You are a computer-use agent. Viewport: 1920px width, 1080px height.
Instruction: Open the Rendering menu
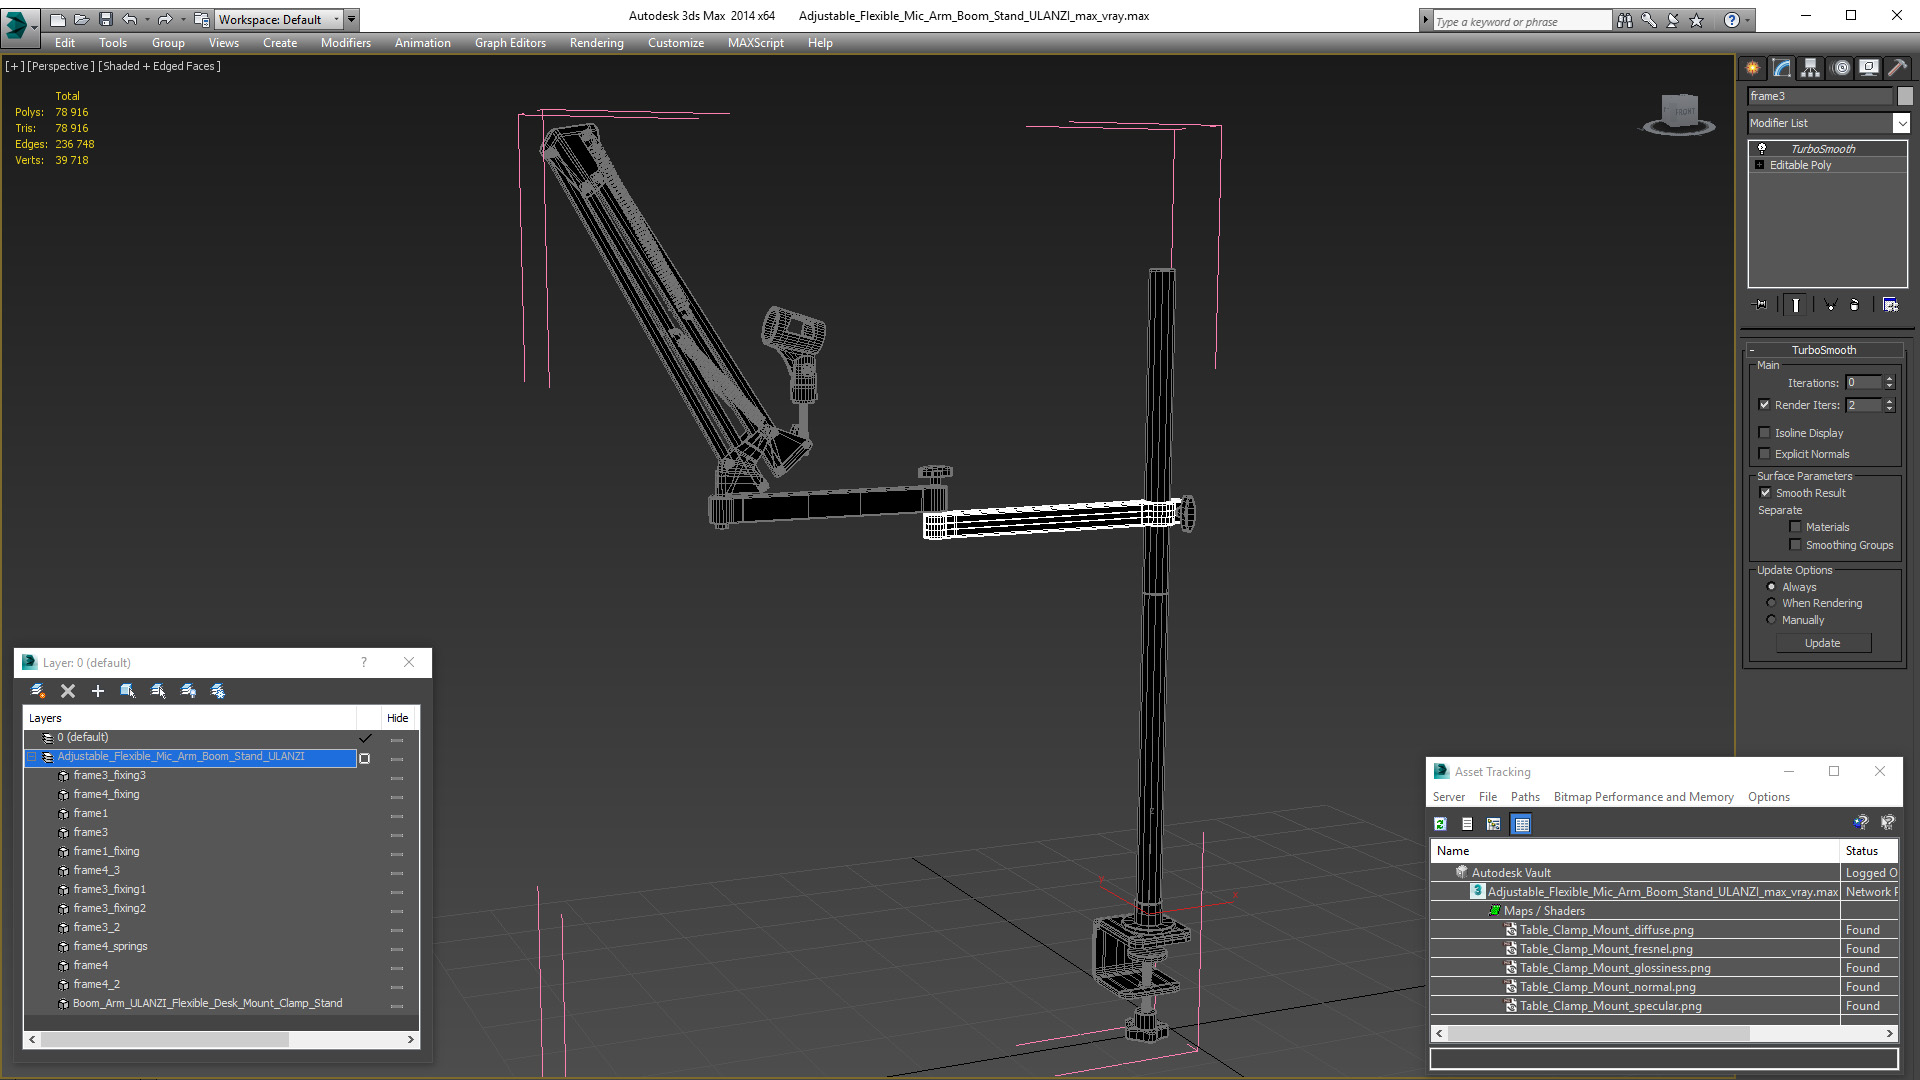(597, 43)
